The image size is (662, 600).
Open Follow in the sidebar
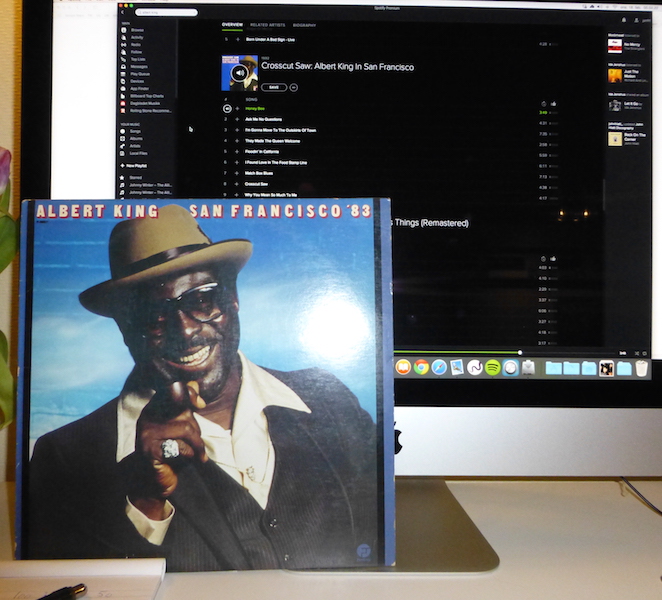tap(136, 52)
